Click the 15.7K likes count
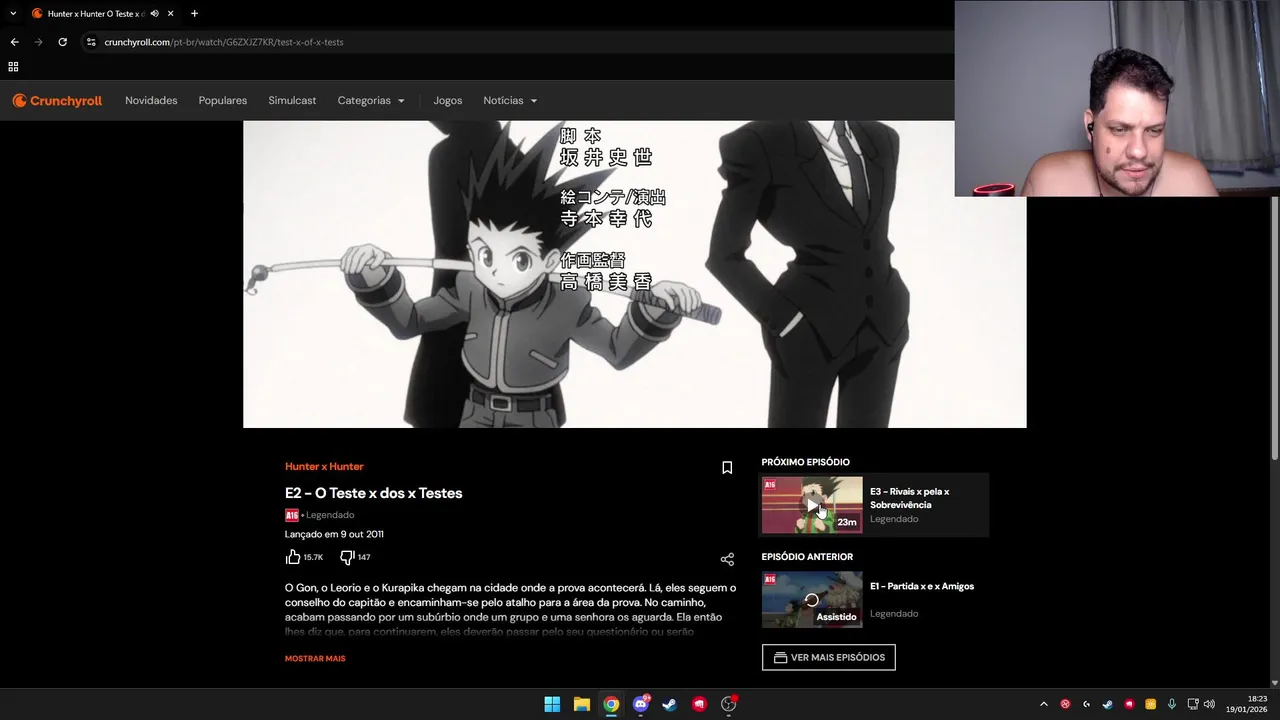Image resolution: width=1280 pixels, height=720 pixels. [313, 558]
